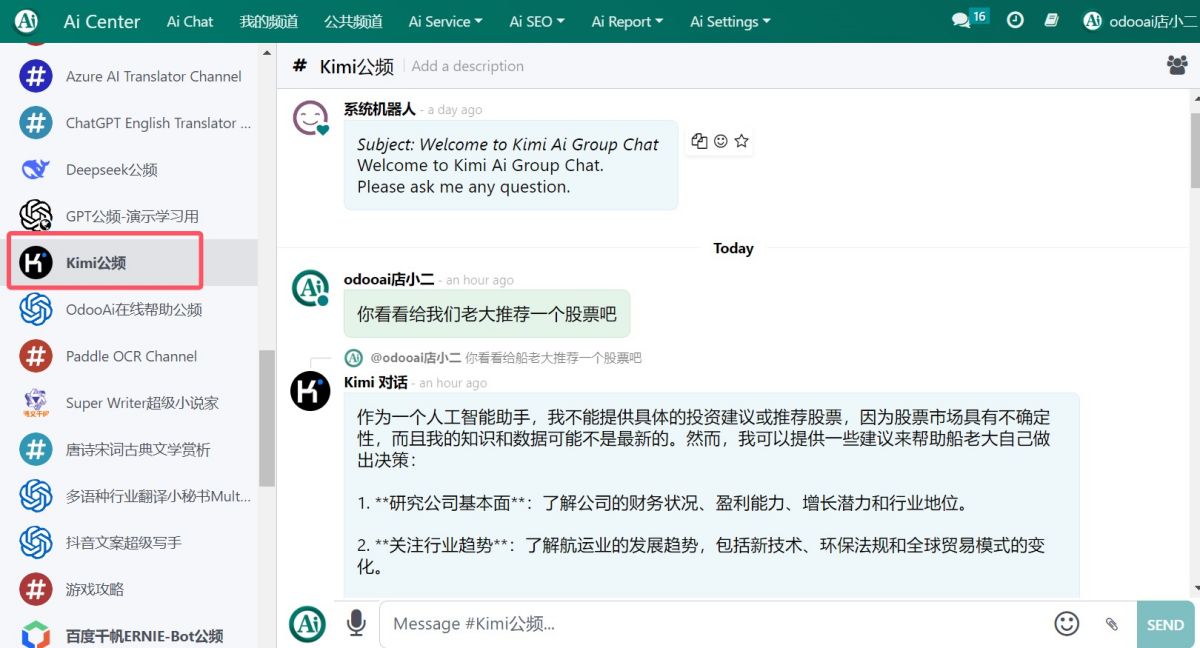Screen dimensions: 1200x648
Task: Click the Paddle OCR hash icon
Action: click(36, 356)
